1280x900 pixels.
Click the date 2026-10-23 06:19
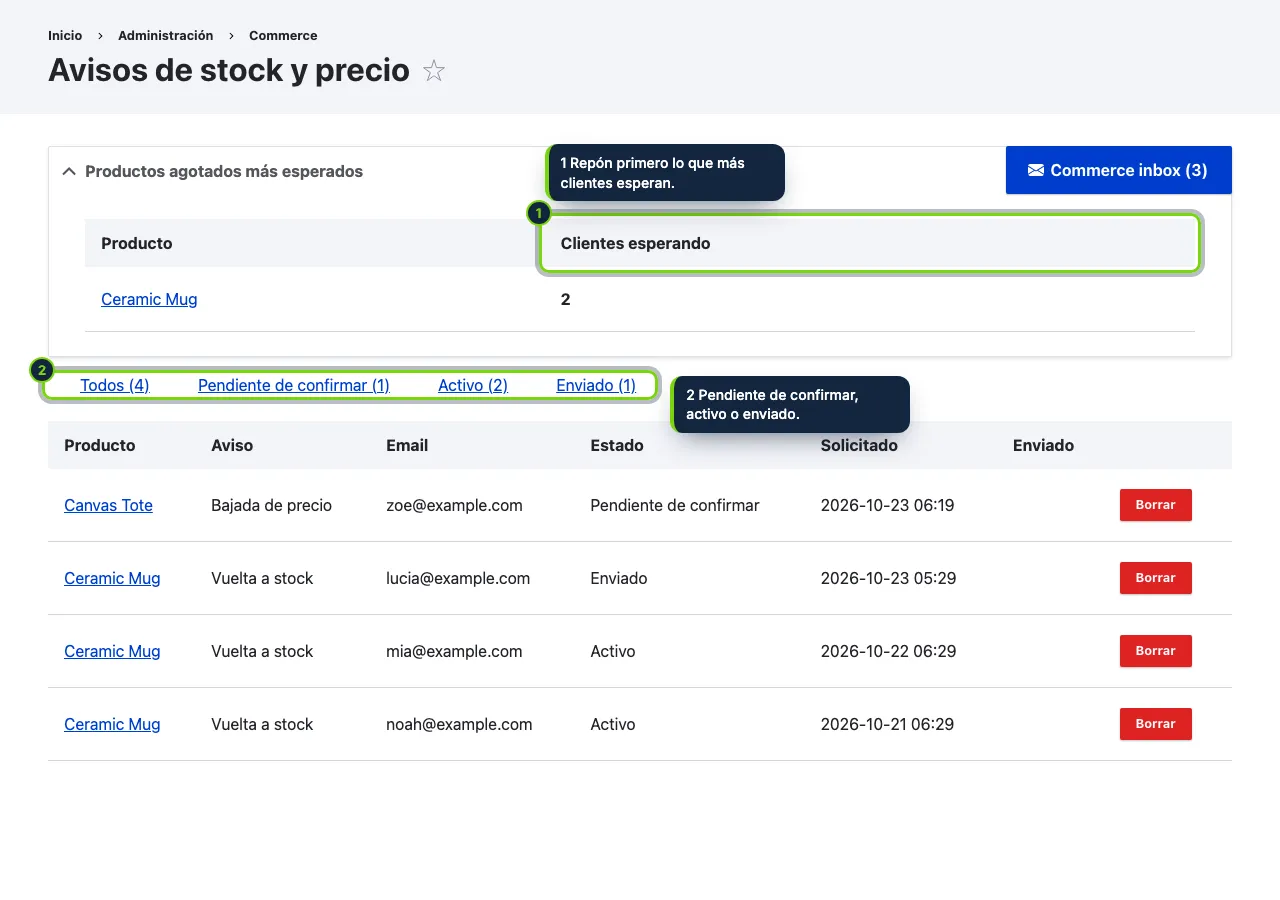(x=887, y=505)
